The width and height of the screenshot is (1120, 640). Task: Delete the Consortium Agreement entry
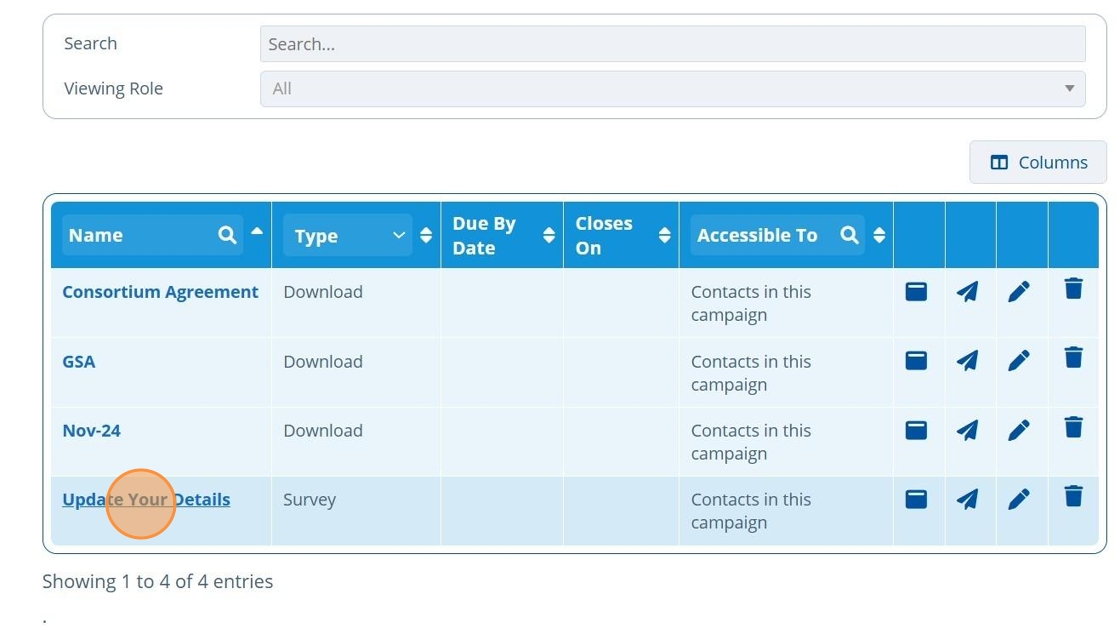coord(1073,290)
